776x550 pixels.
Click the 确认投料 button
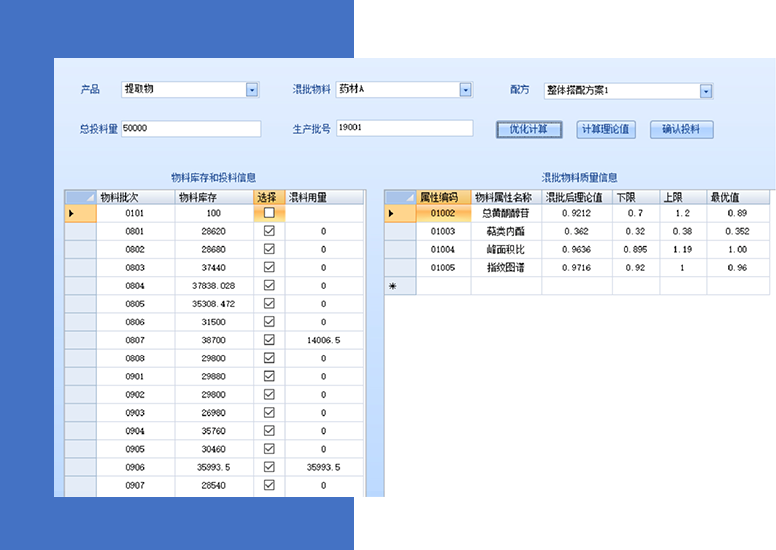coord(681,130)
